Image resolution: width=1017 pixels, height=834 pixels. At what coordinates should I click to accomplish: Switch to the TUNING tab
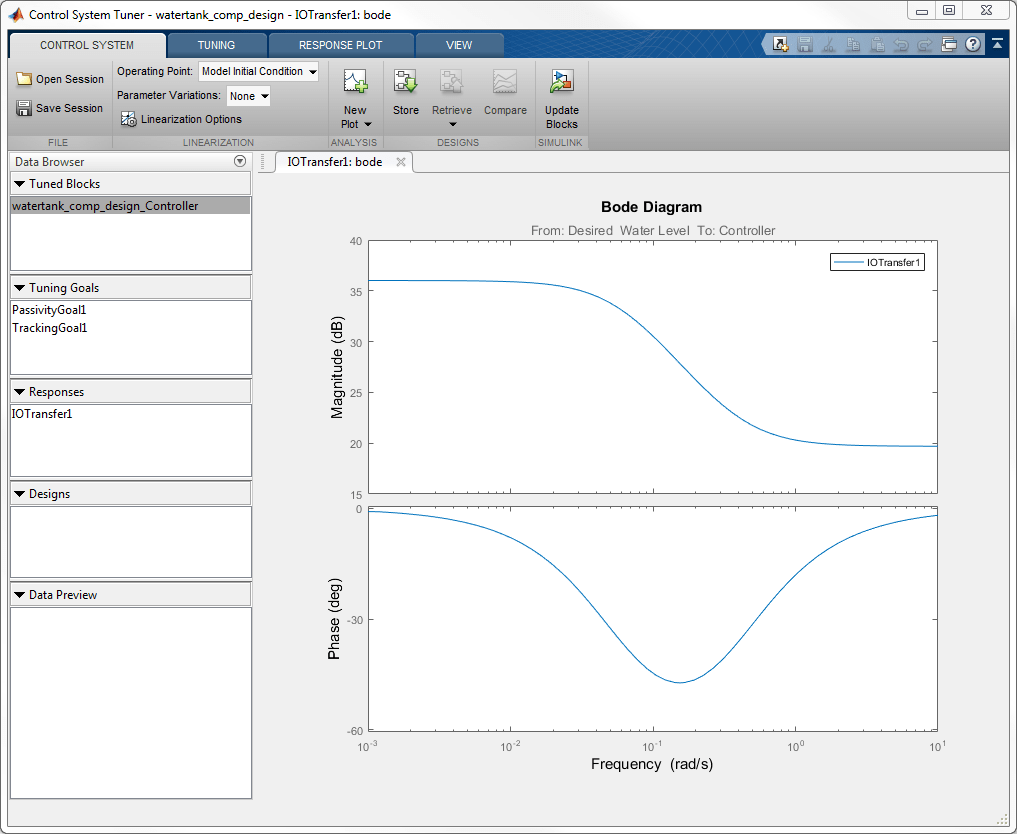[x=217, y=45]
